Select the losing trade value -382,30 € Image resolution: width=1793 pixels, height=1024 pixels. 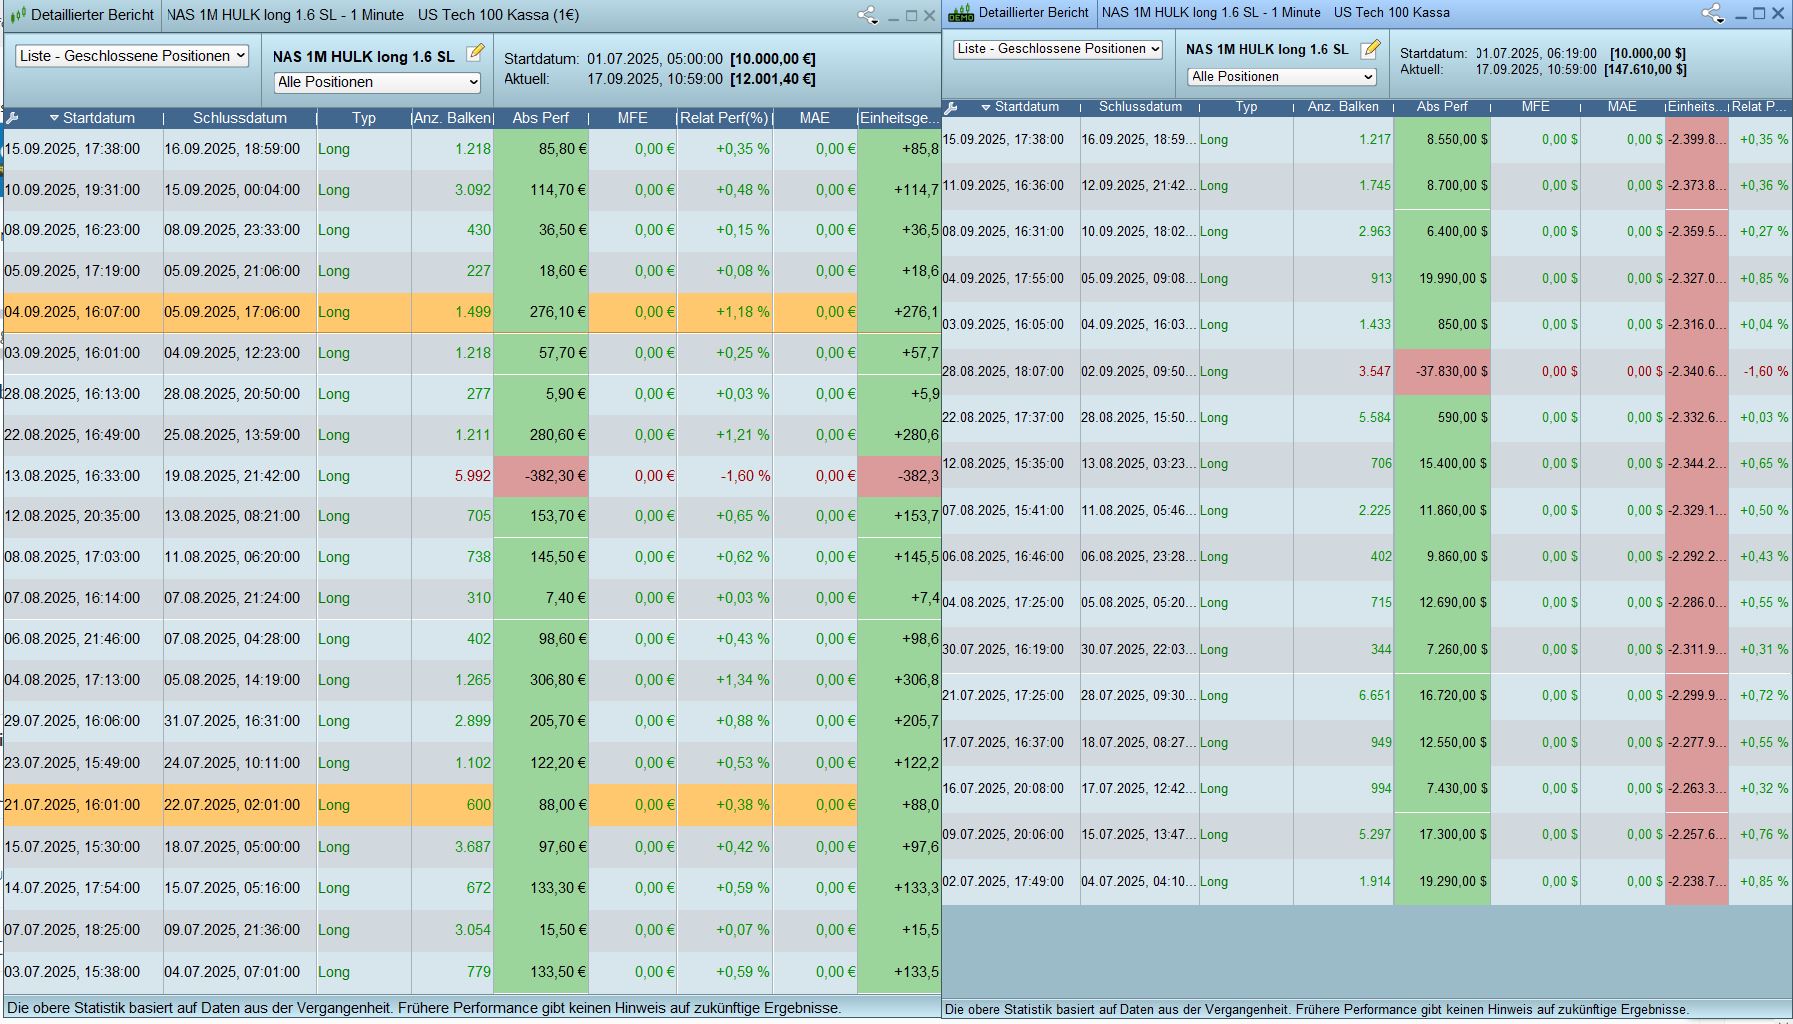pyautogui.click(x=541, y=476)
